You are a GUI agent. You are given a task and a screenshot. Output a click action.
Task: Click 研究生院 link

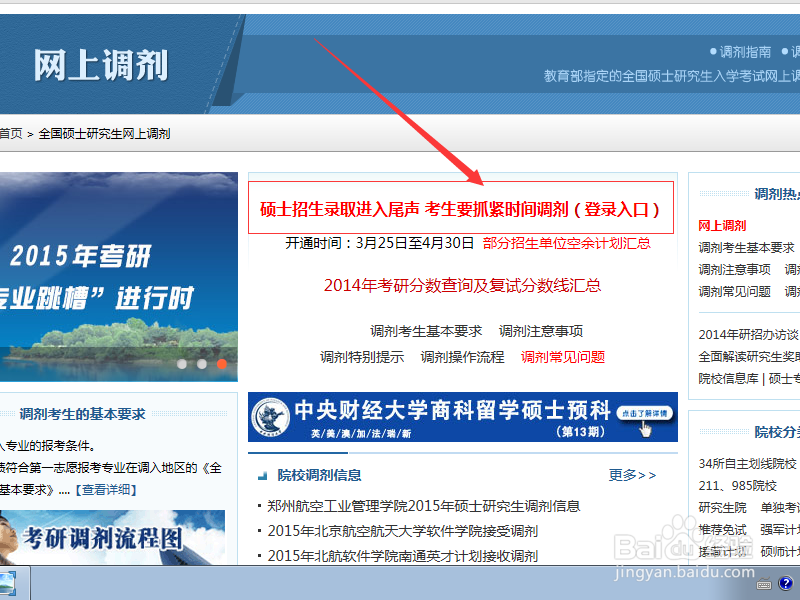[x=722, y=508]
